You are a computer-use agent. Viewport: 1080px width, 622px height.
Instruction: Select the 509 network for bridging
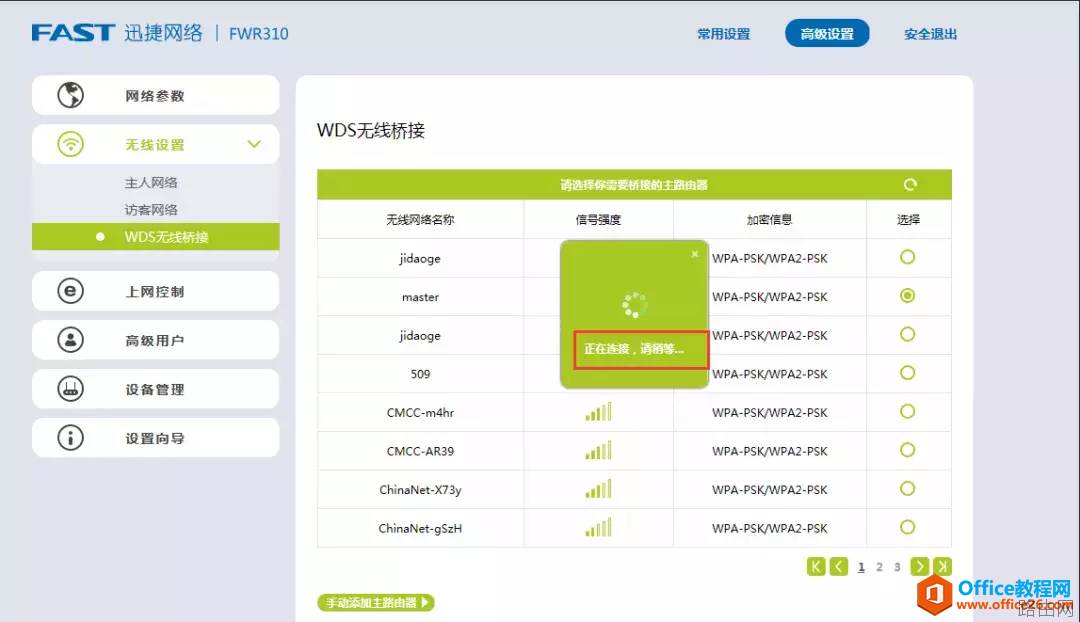[908, 373]
